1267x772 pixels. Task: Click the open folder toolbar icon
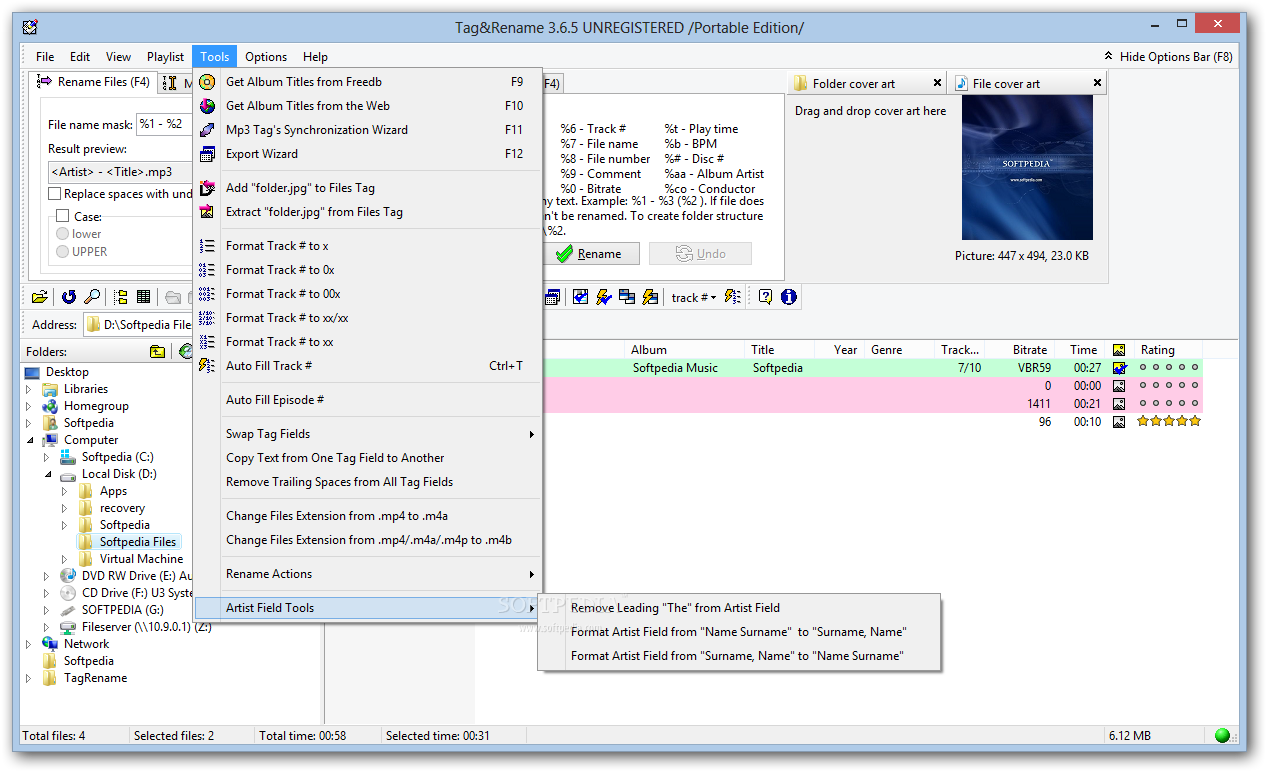click(x=39, y=297)
